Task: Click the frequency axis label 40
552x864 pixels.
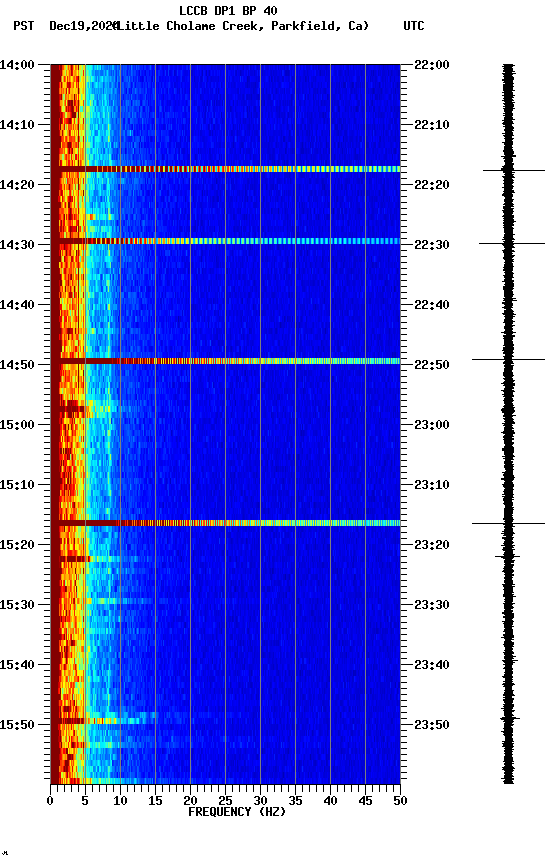Action: [330, 801]
